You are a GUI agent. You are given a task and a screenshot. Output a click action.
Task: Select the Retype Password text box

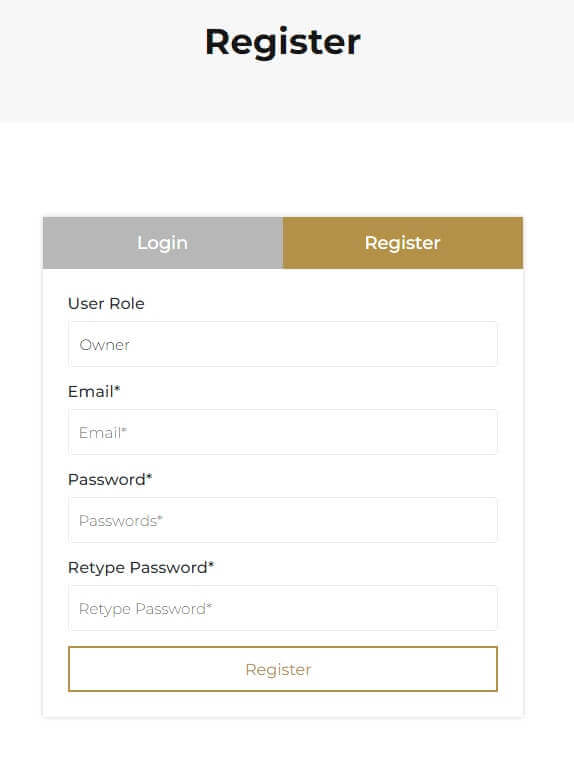283,608
